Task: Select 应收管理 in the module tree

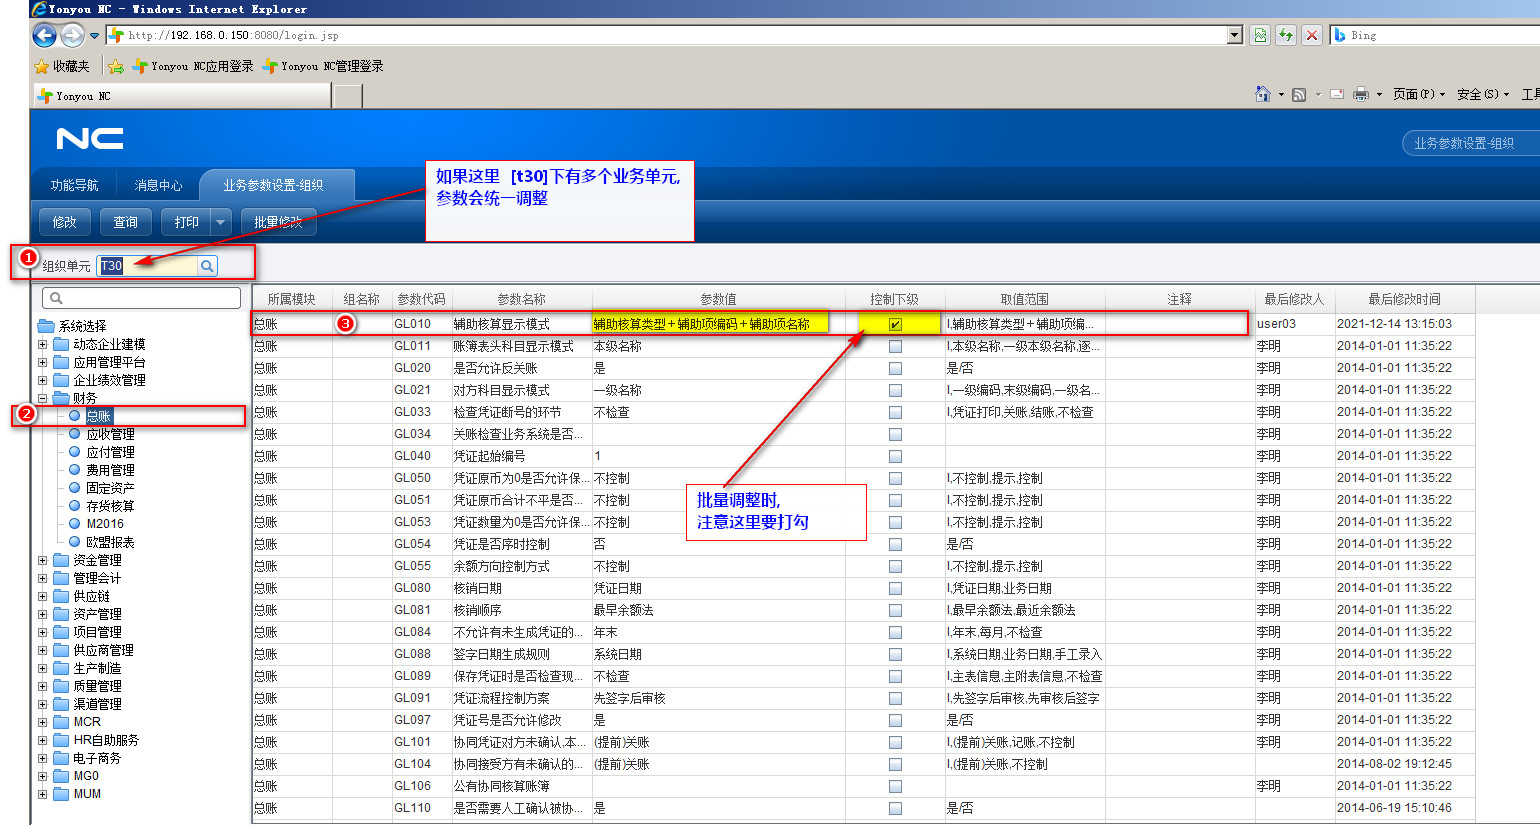Action: (x=110, y=434)
